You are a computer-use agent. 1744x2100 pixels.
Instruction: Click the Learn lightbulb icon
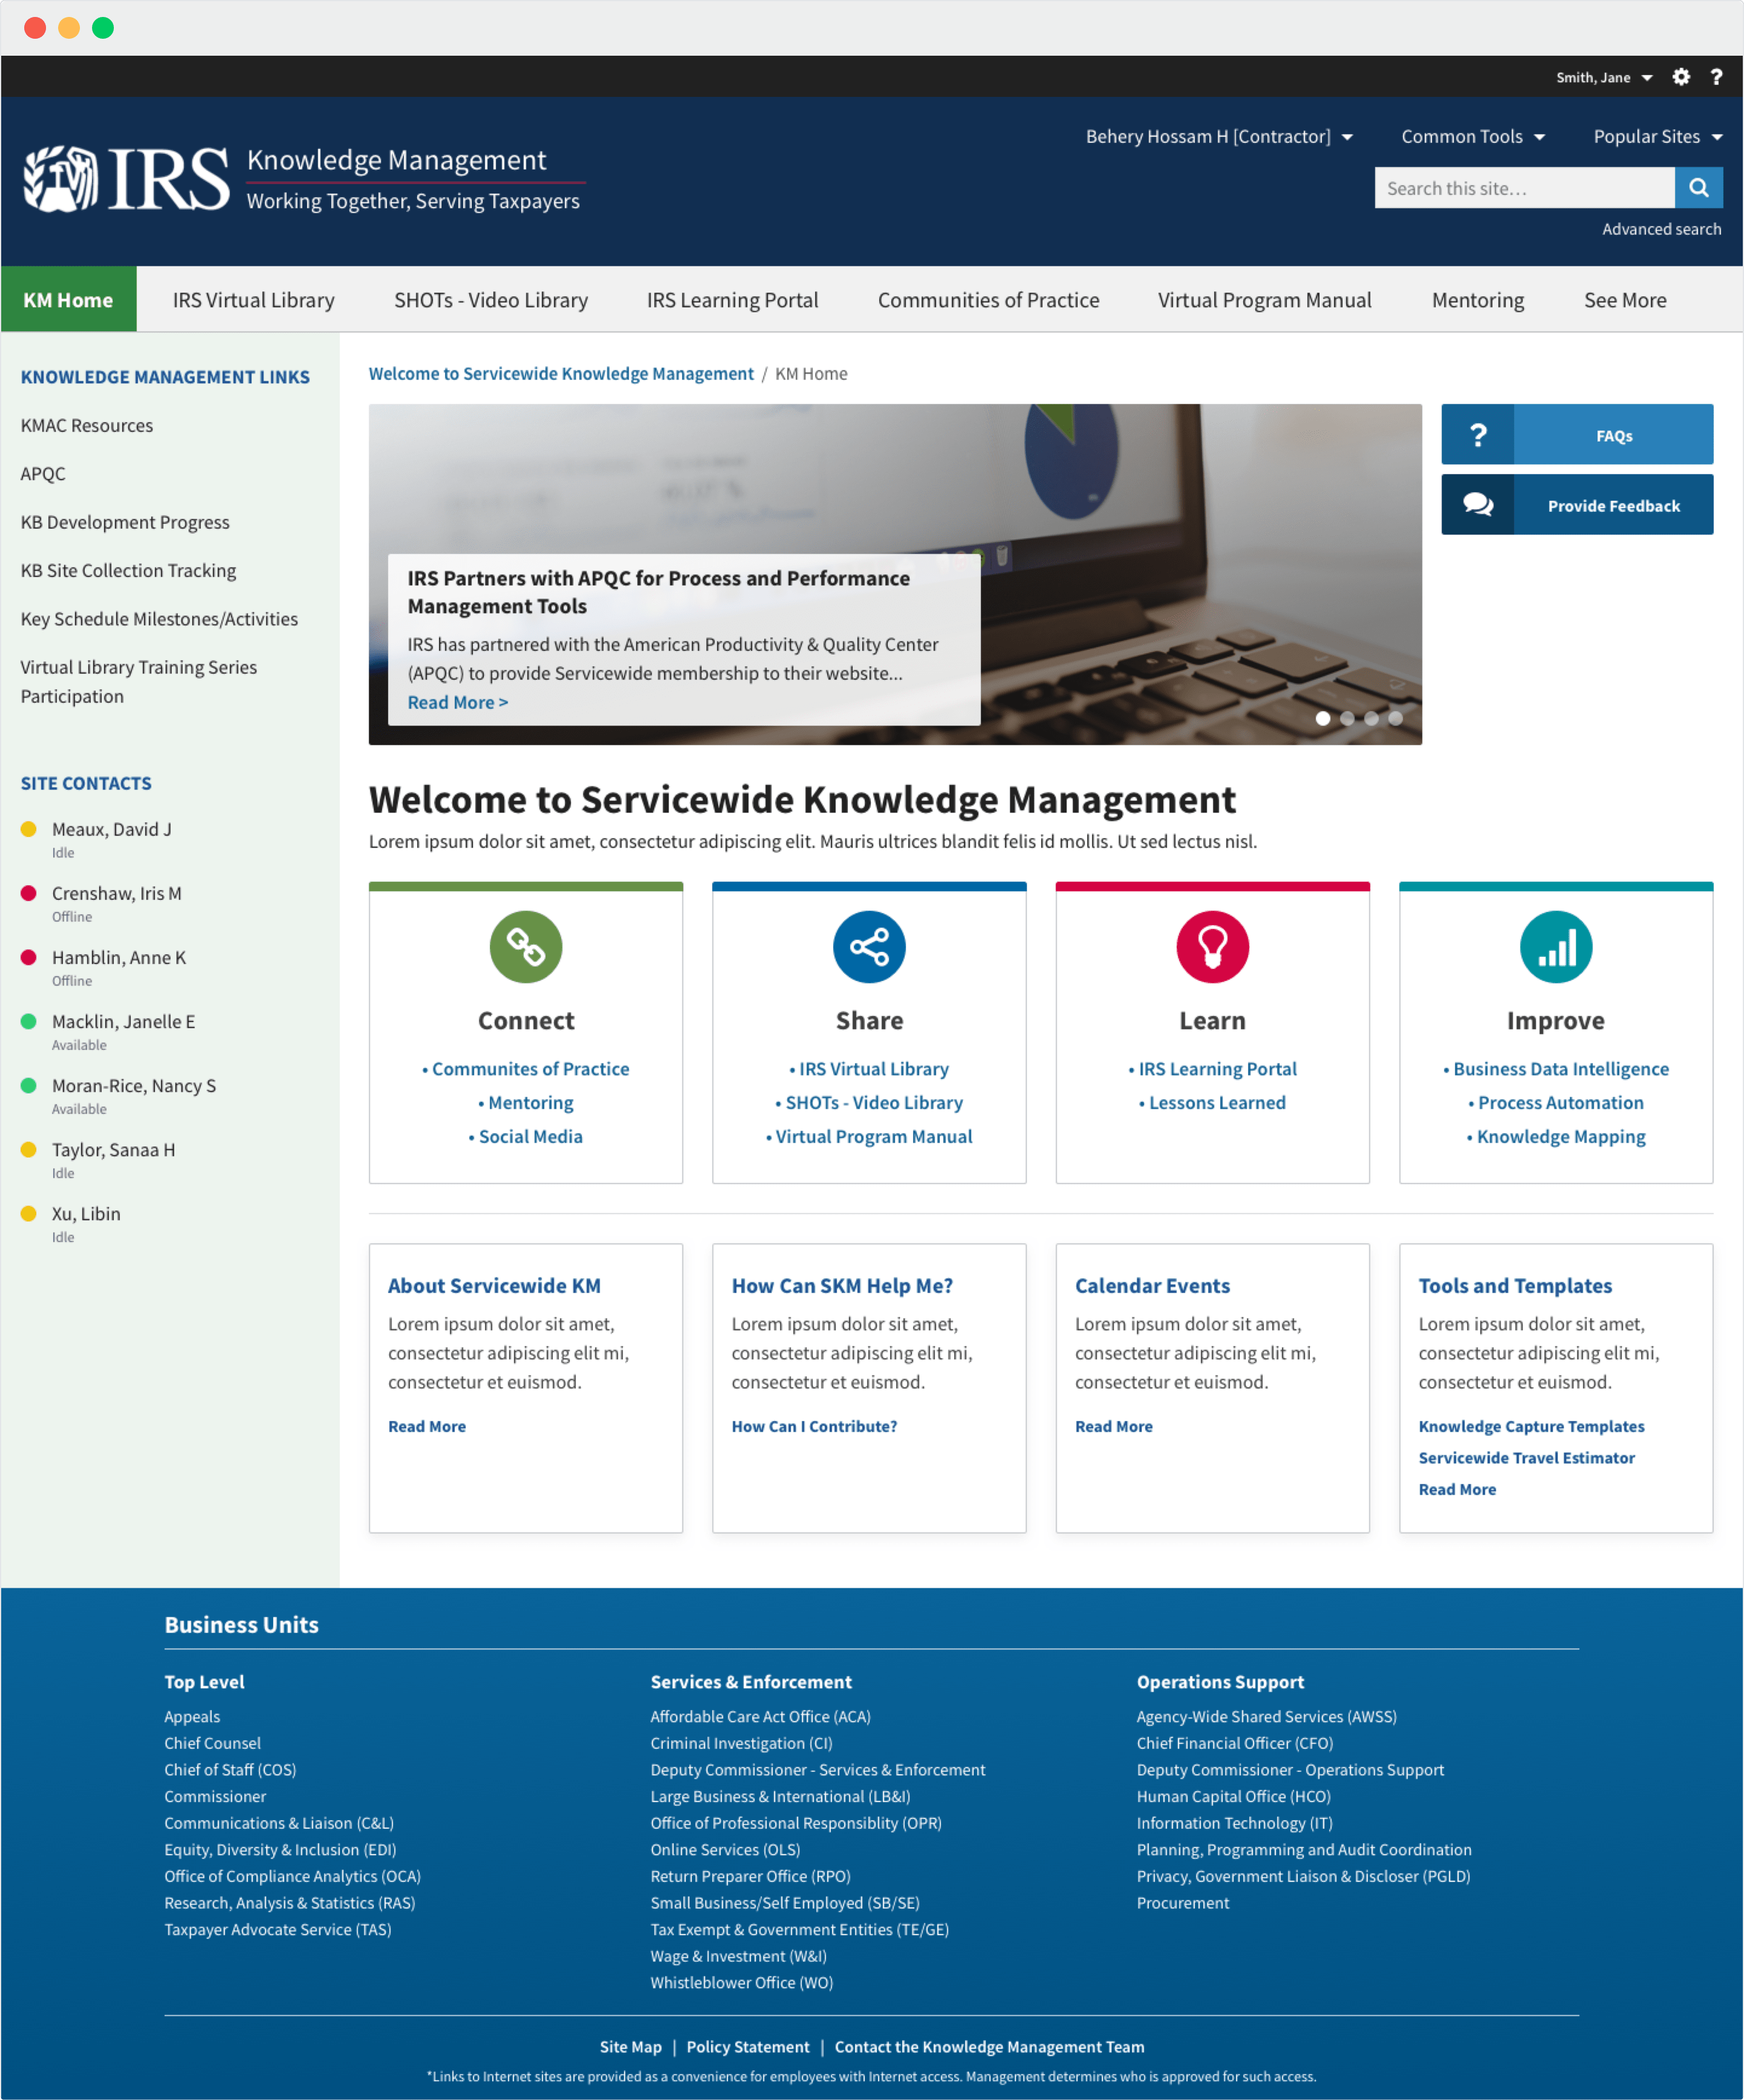click(x=1212, y=946)
